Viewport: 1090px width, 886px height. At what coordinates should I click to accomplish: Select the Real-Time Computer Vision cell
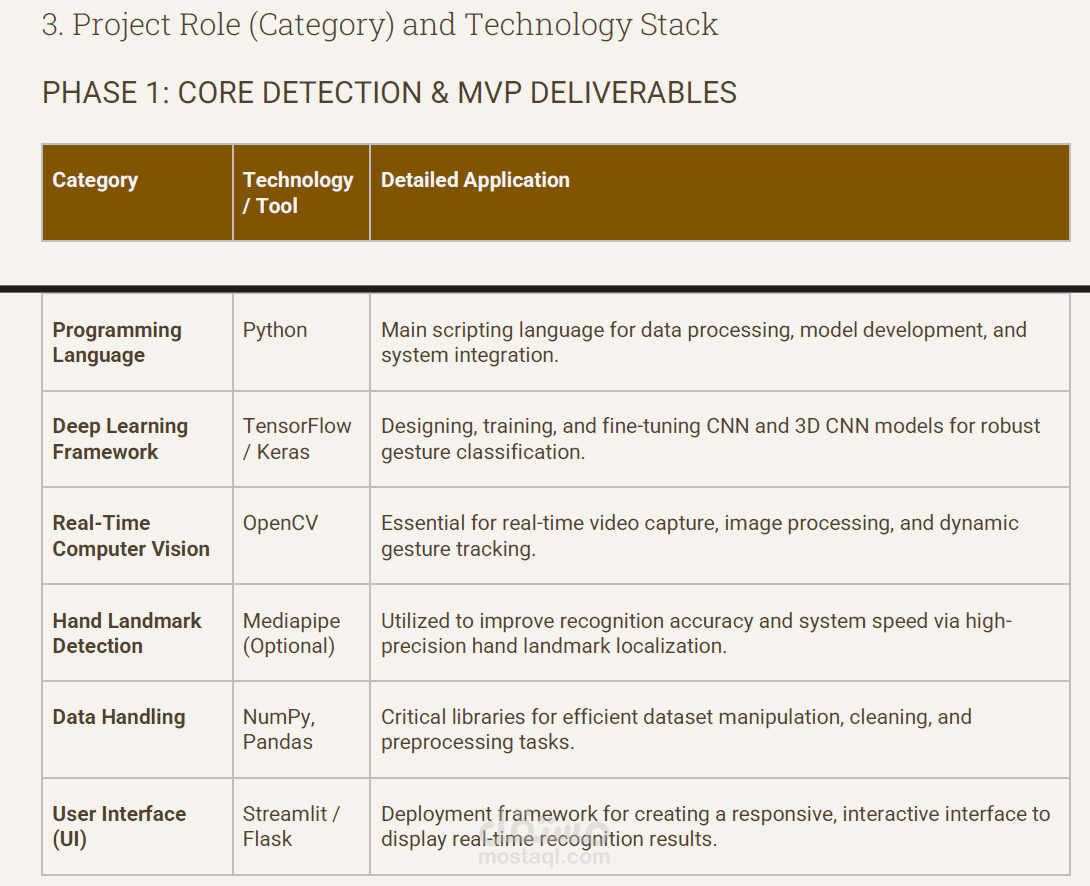(x=131, y=536)
